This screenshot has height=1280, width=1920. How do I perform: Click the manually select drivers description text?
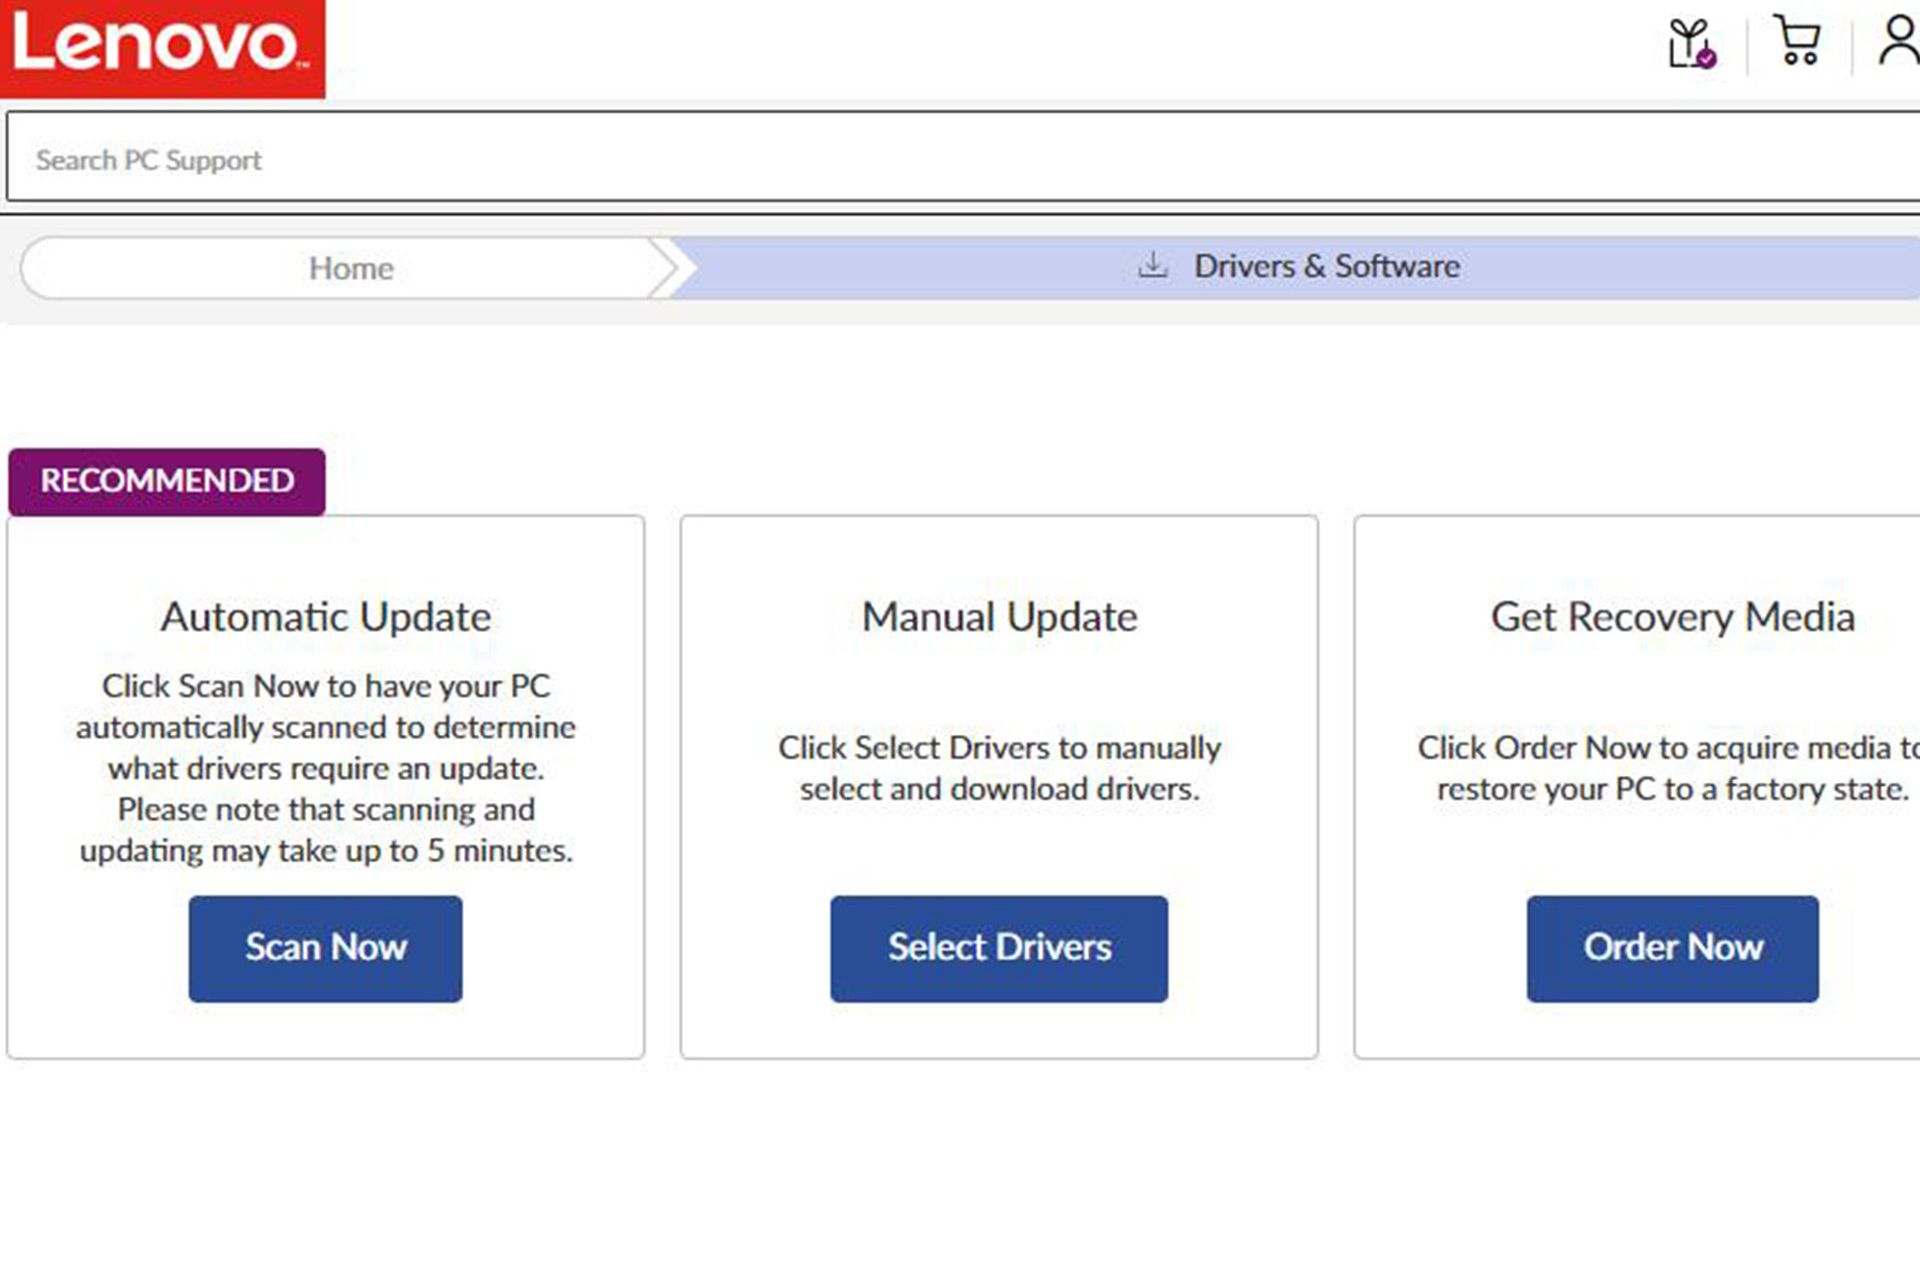pyautogui.click(x=999, y=768)
